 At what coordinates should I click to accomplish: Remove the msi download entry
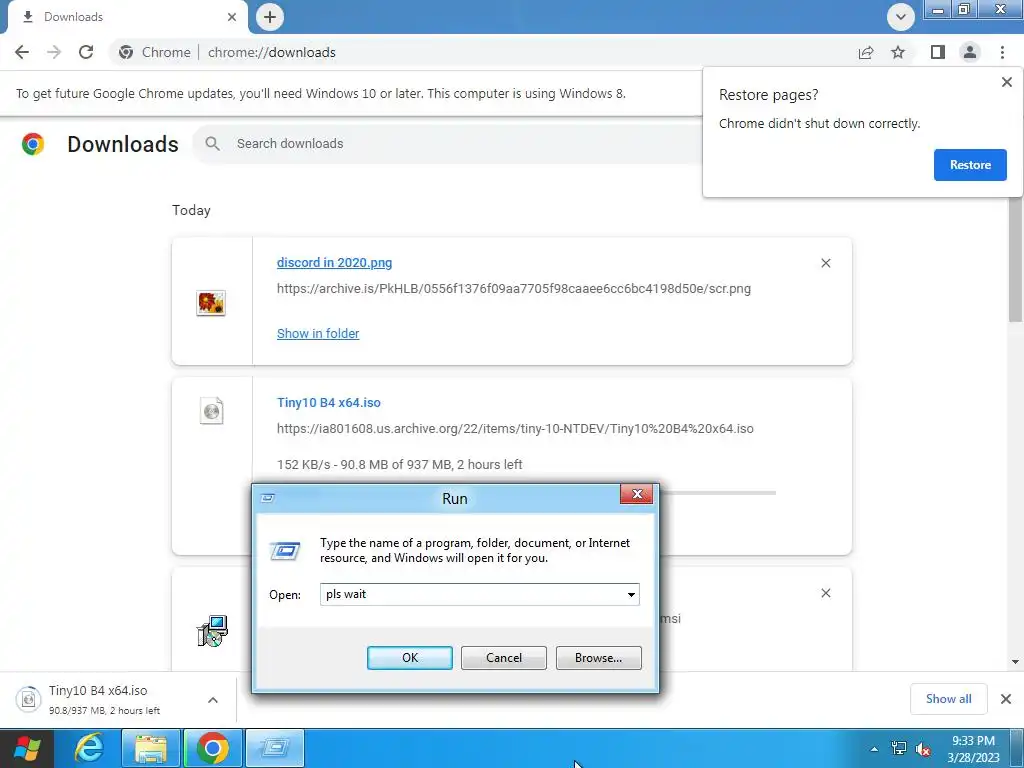point(825,593)
